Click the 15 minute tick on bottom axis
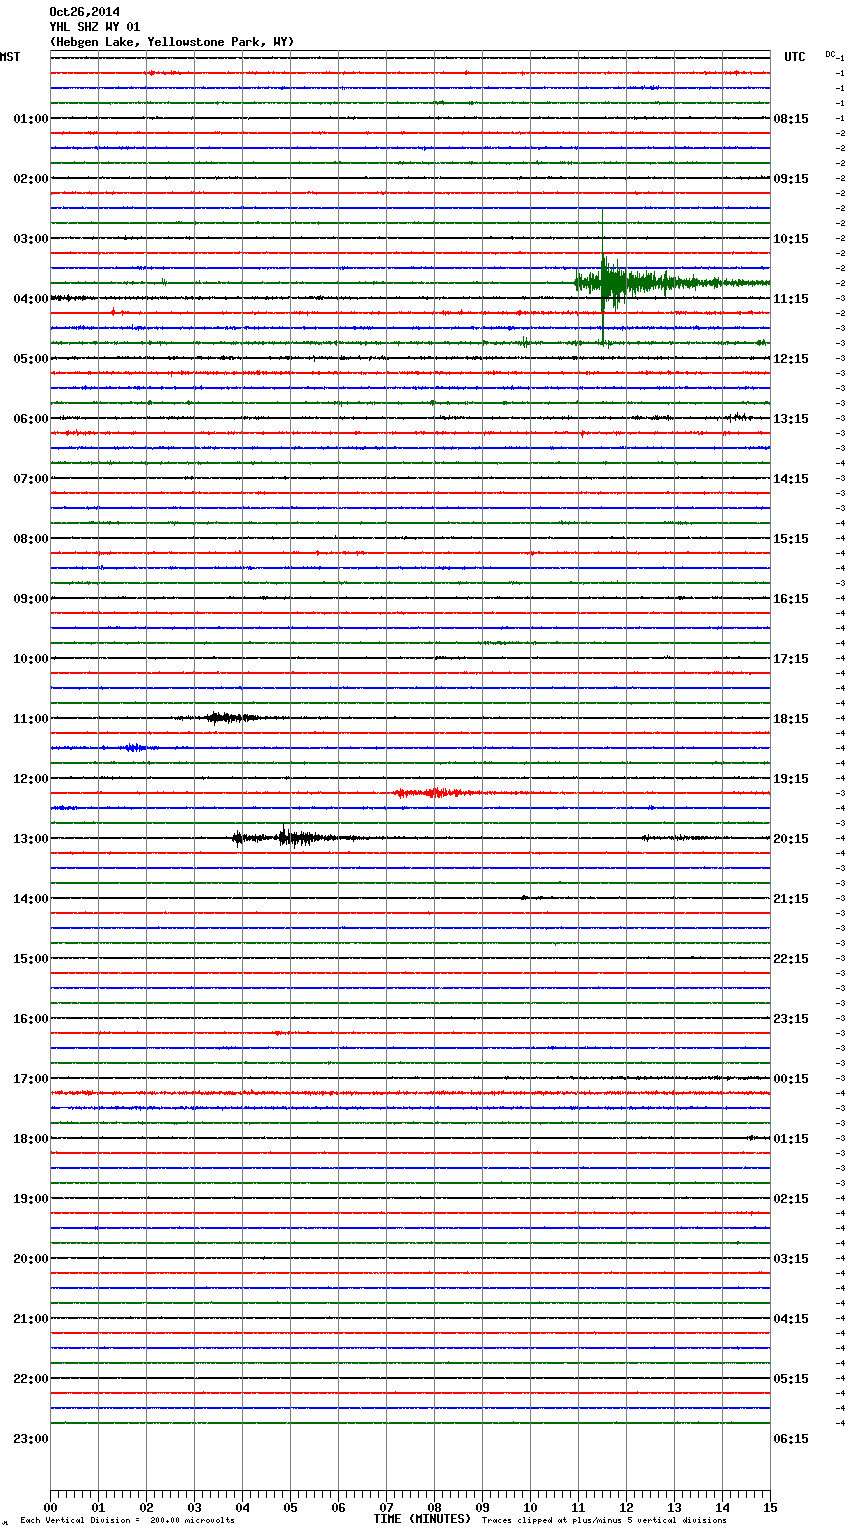 click(x=770, y=1507)
